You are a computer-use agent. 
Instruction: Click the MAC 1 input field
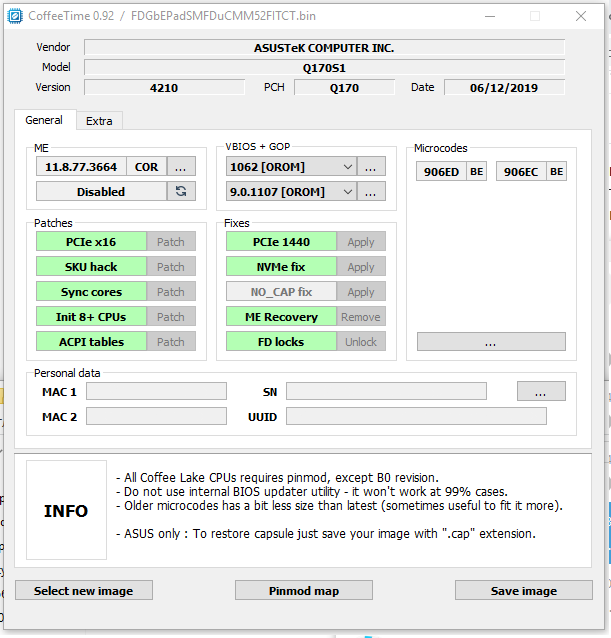[x=156, y=391]
